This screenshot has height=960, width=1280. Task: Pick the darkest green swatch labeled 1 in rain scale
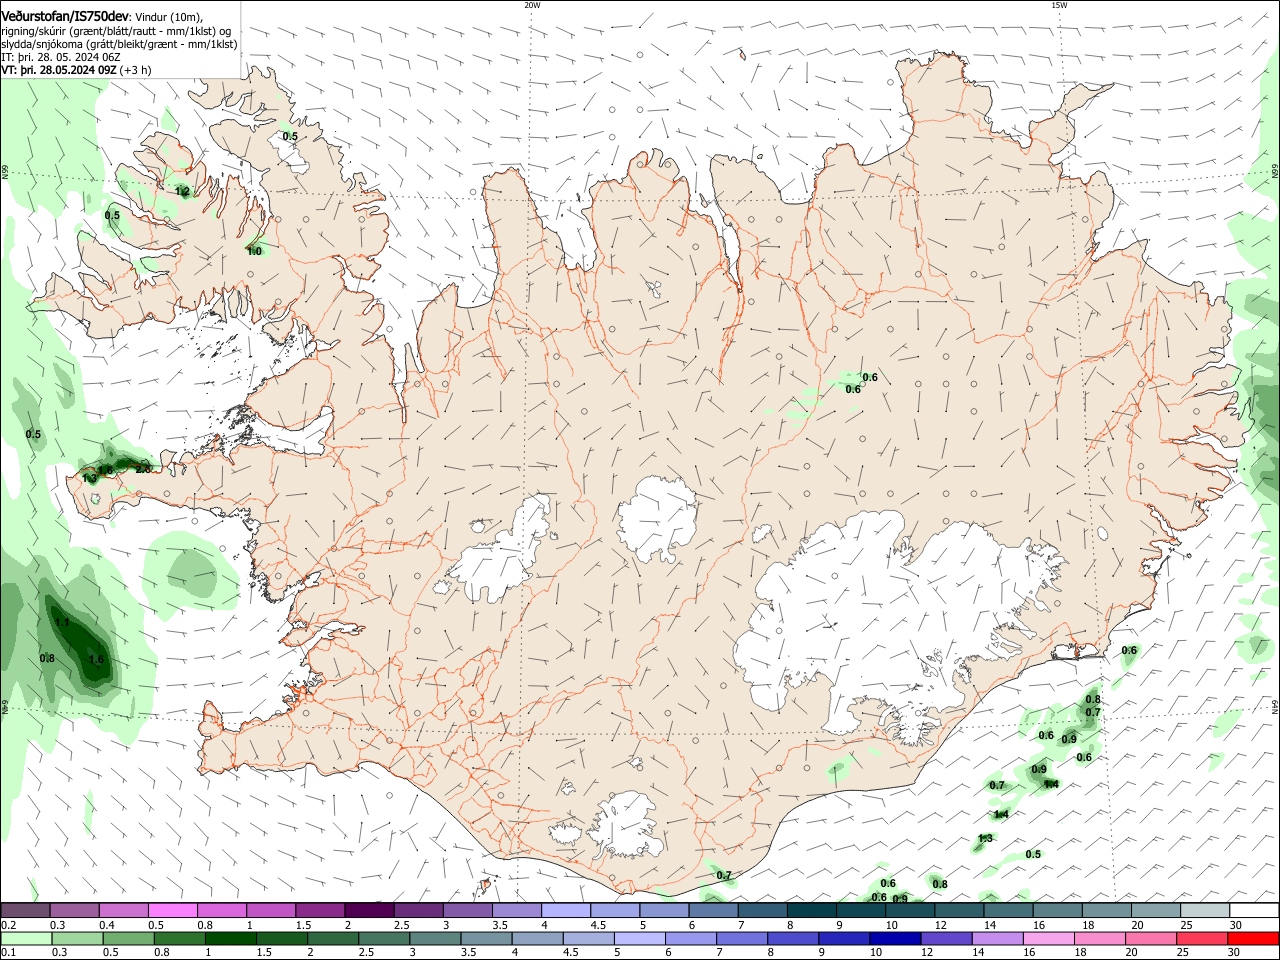point(229,939)
